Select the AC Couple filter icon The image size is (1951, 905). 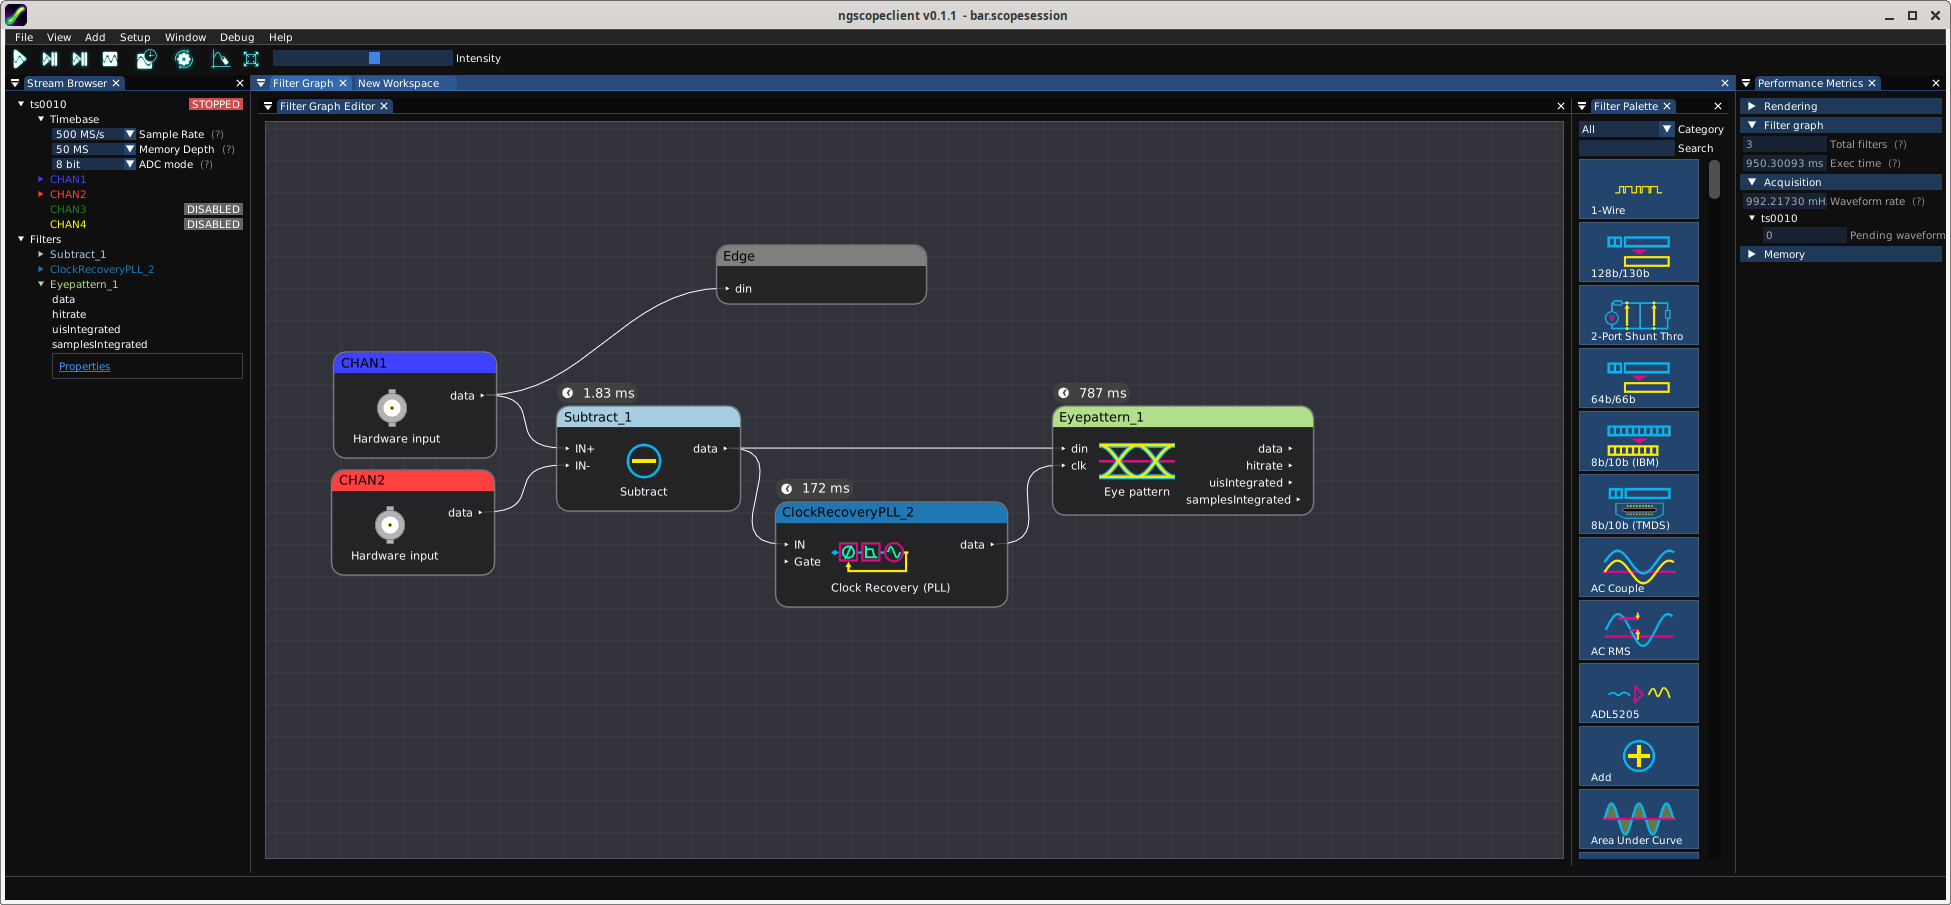1638,567
